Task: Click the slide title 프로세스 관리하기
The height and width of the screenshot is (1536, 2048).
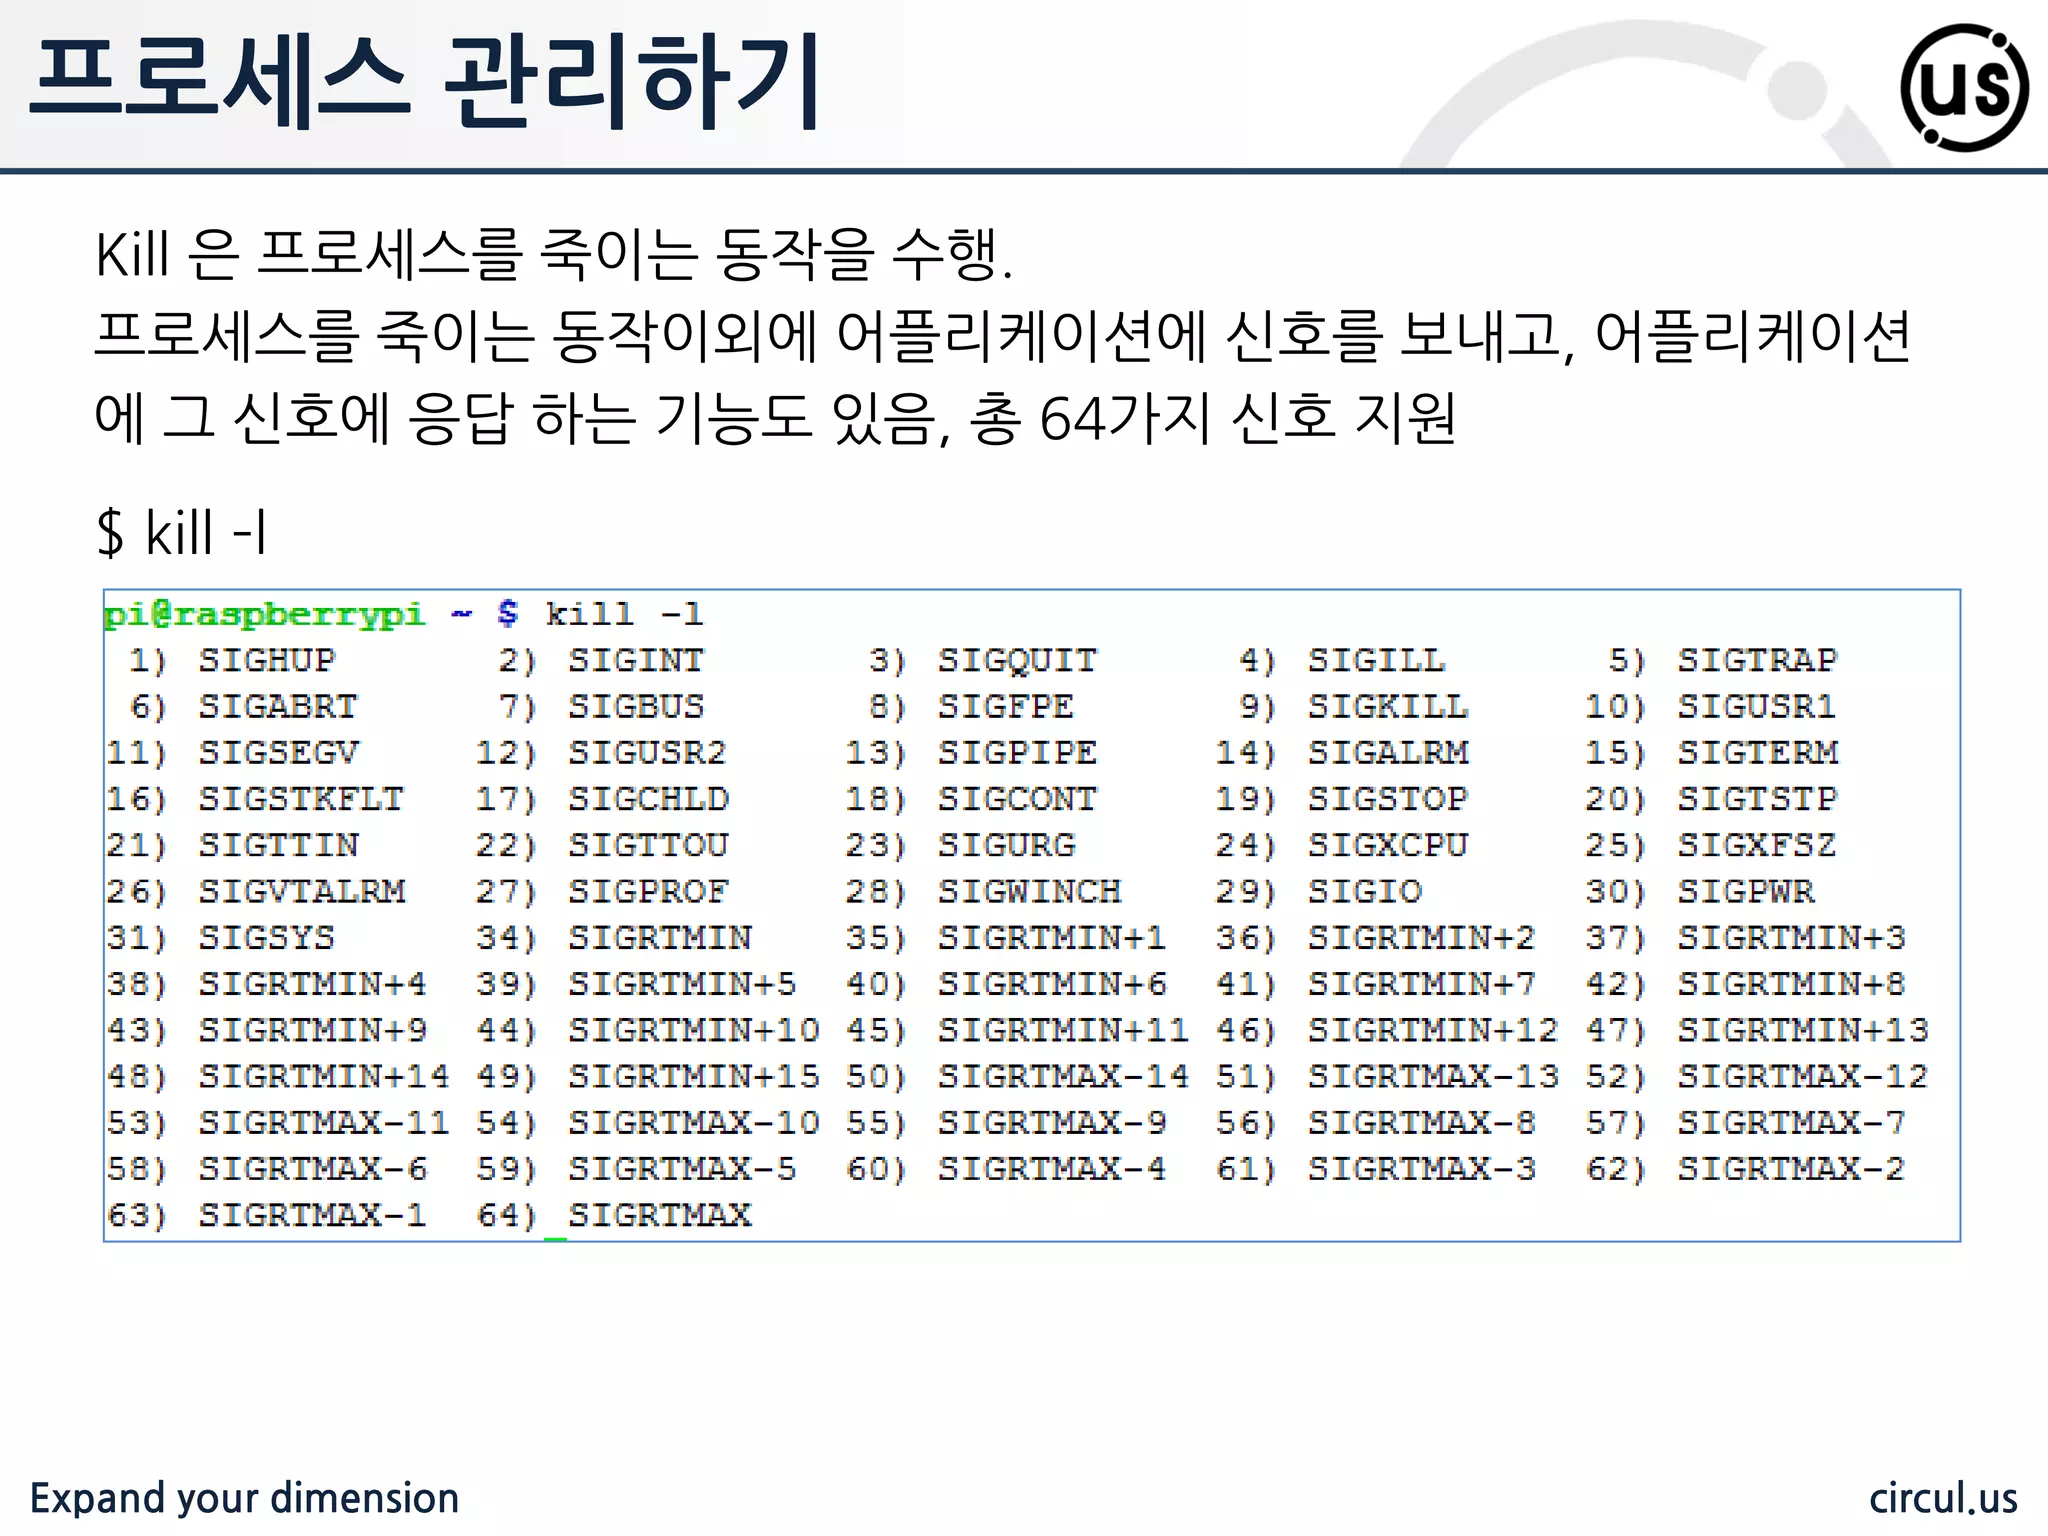Action: pos(426,82)
